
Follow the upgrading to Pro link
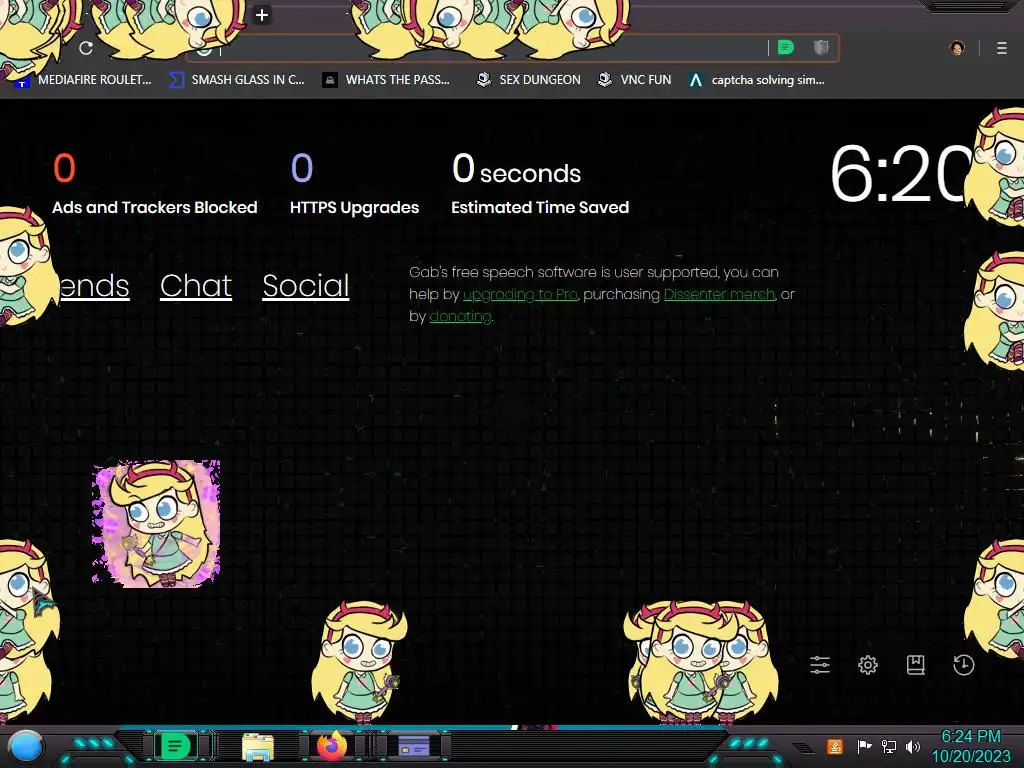pyautogui.click(x=520, y=295)
